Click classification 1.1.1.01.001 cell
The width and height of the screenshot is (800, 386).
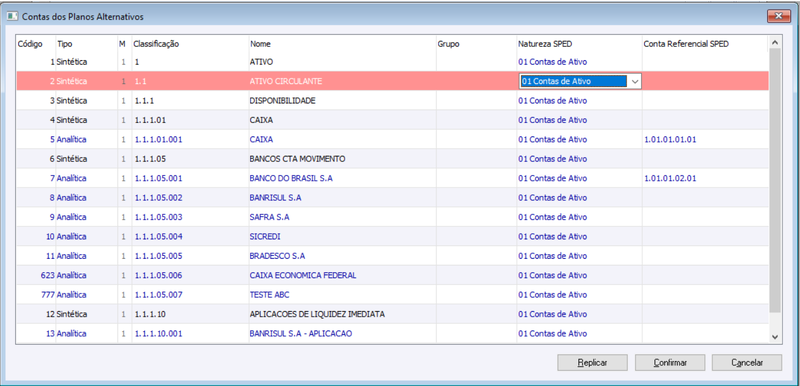tap(159, 139)
